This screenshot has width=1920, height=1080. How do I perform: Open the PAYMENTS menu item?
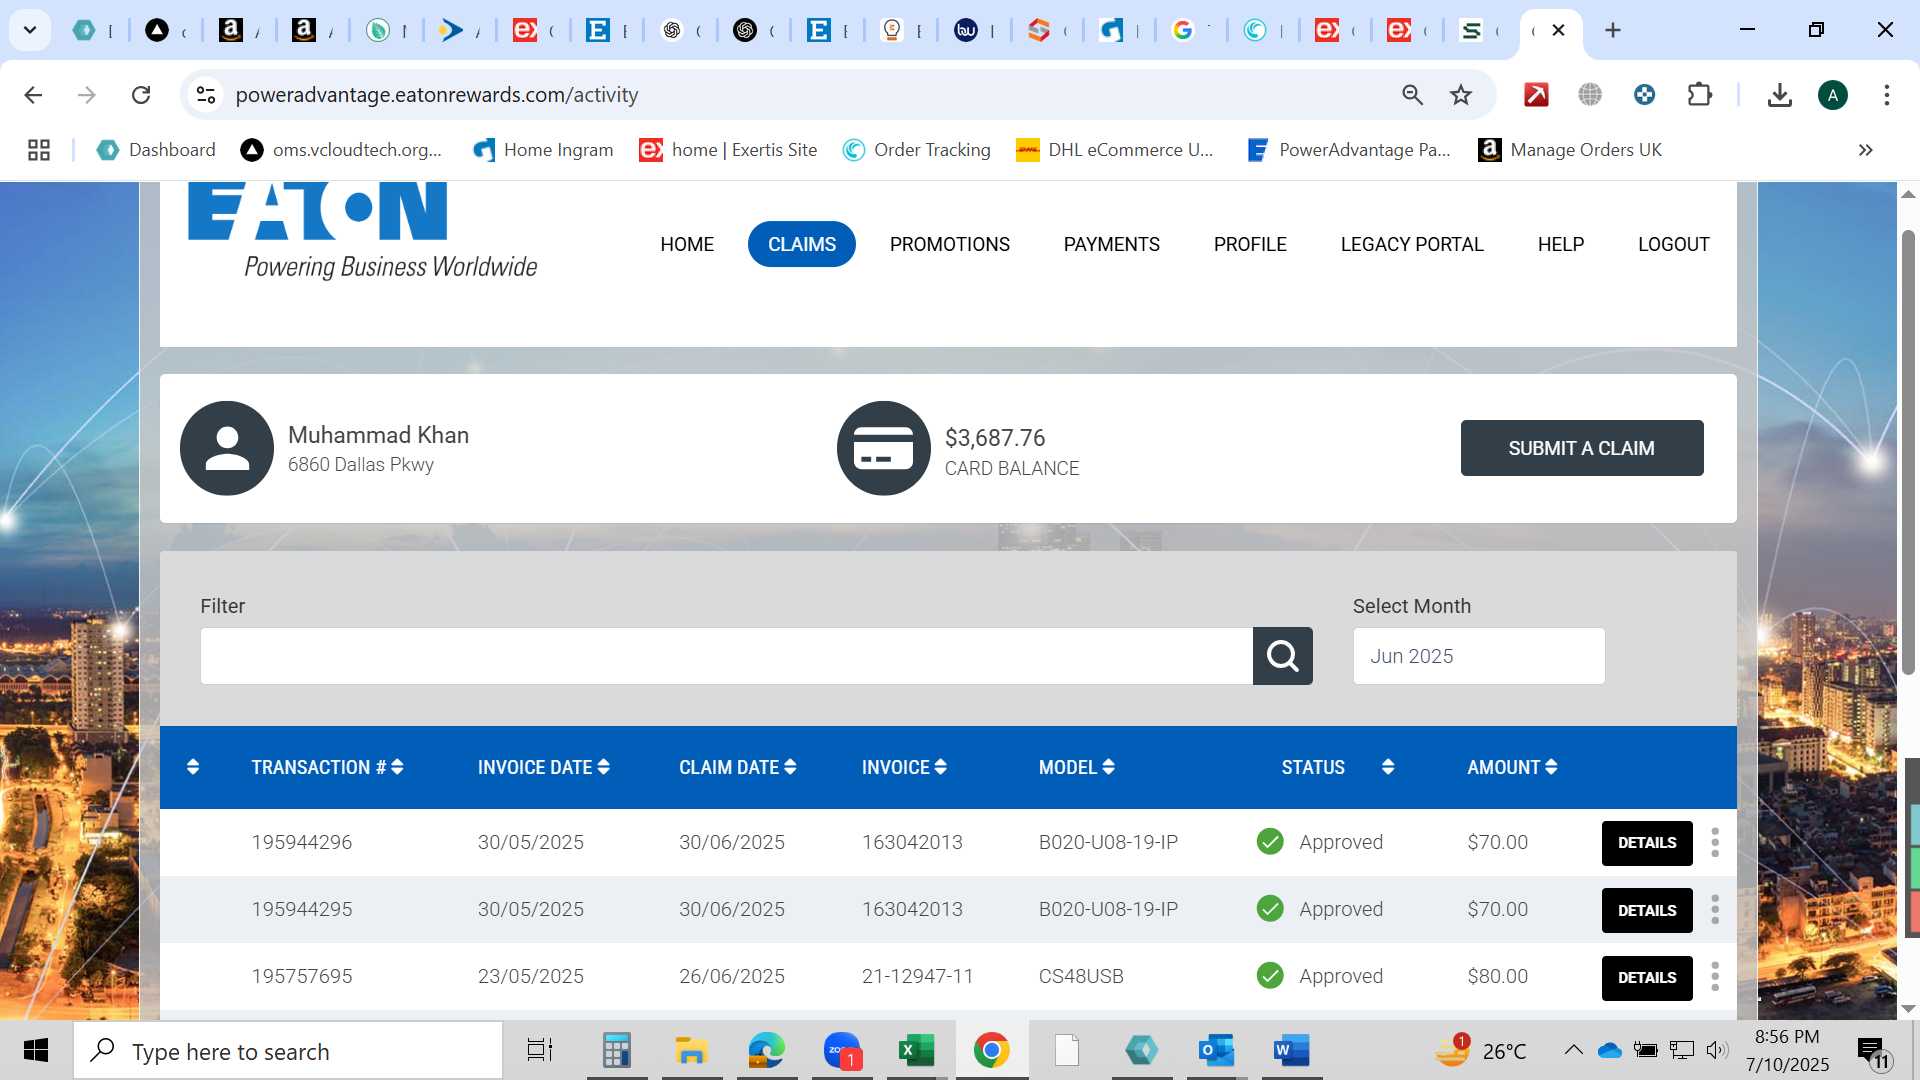pos(1112,244)
